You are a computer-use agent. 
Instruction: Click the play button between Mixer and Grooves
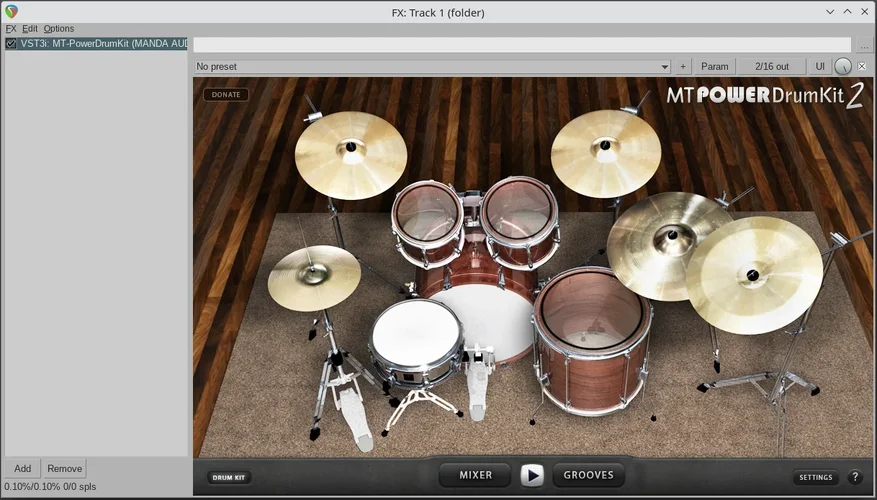pos(532,475)
